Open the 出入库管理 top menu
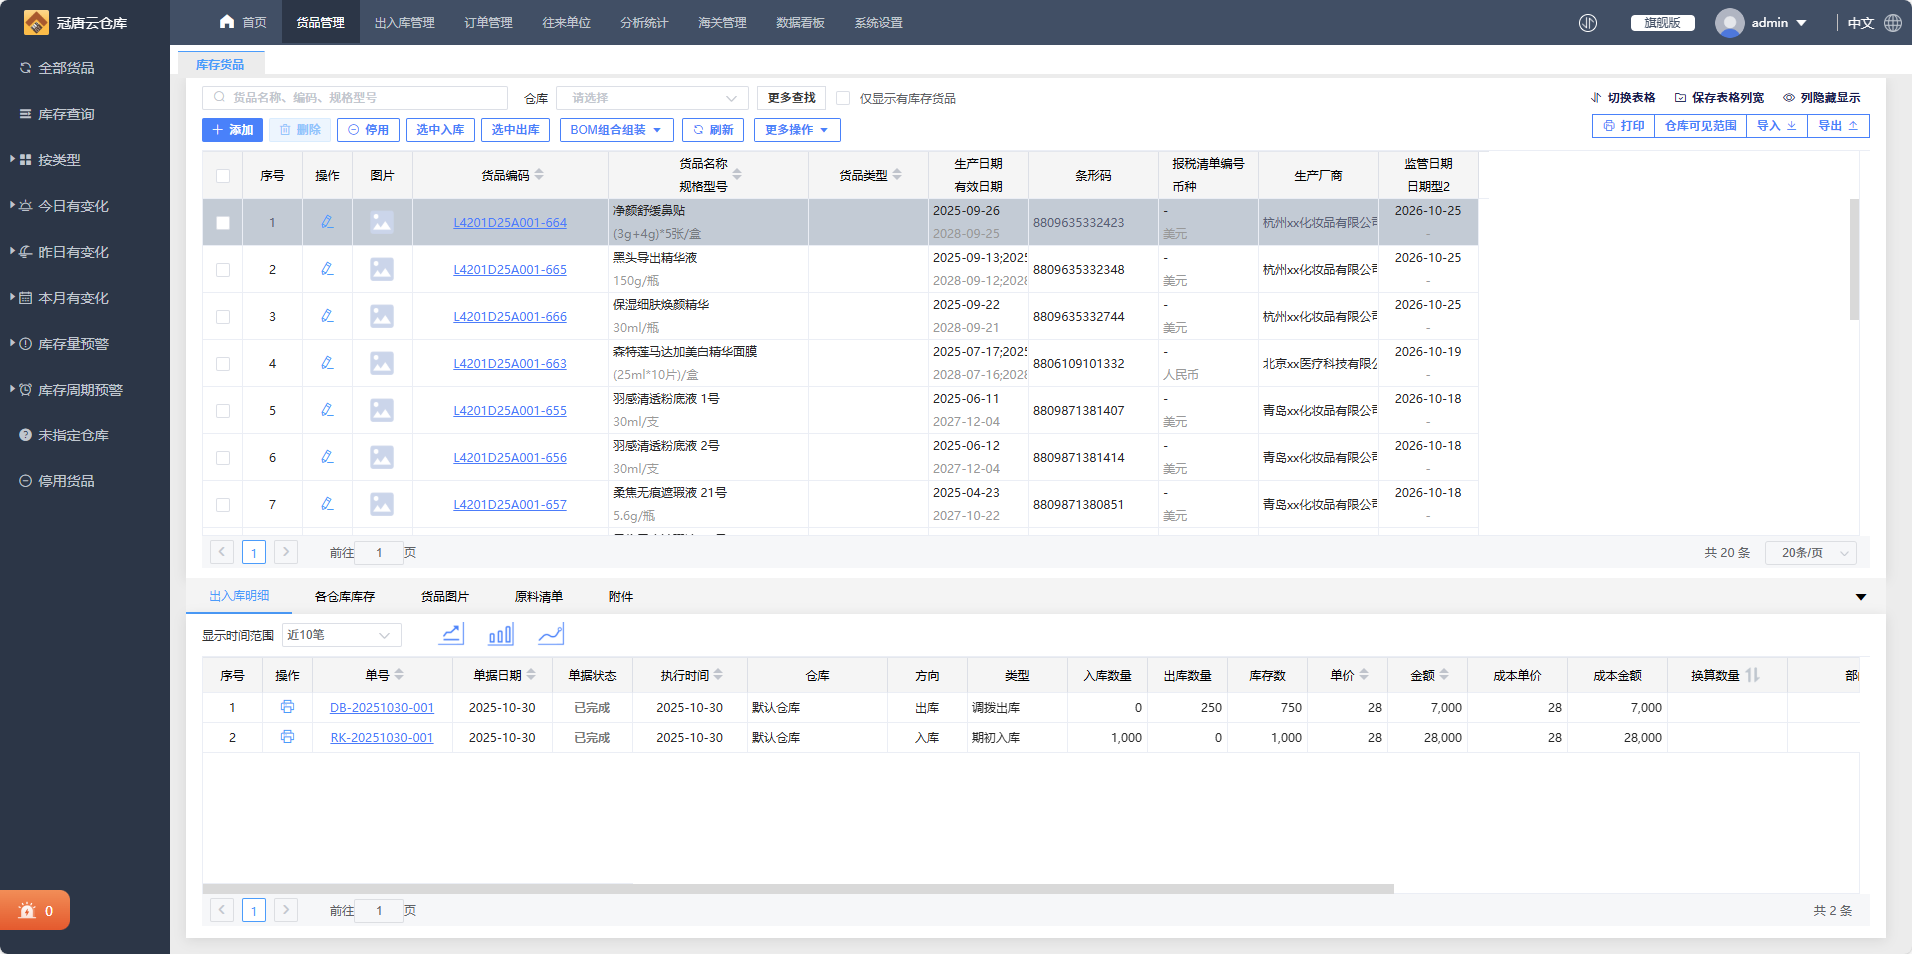This screenshot has width=1912, height=954. click(404, 23)
